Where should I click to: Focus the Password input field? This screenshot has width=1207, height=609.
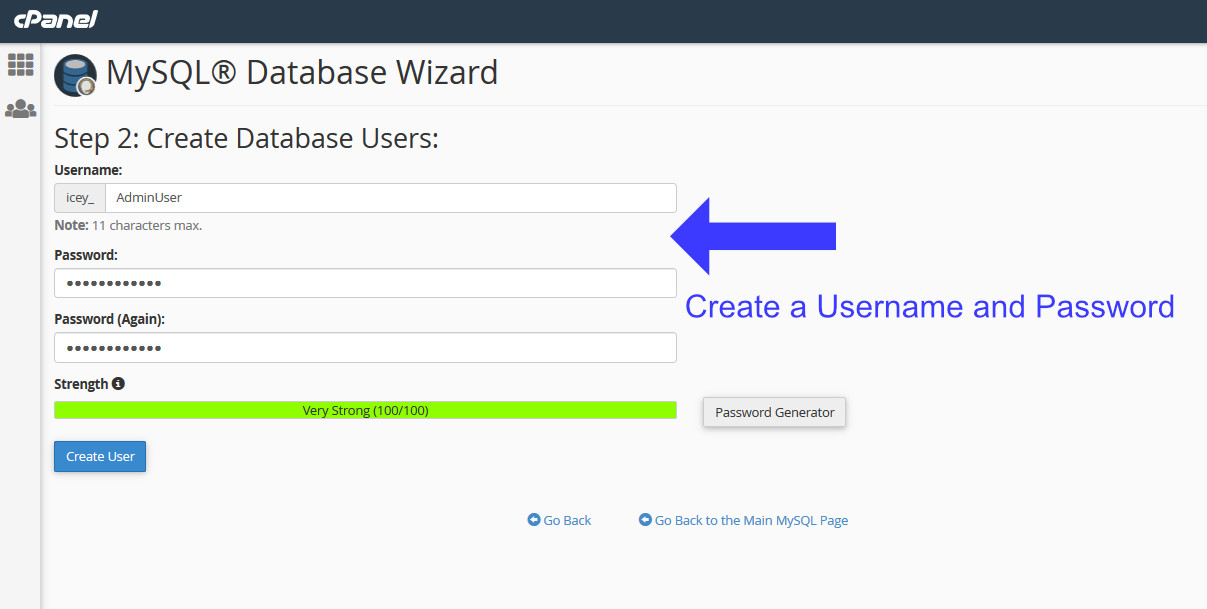(x=365, y=283)
